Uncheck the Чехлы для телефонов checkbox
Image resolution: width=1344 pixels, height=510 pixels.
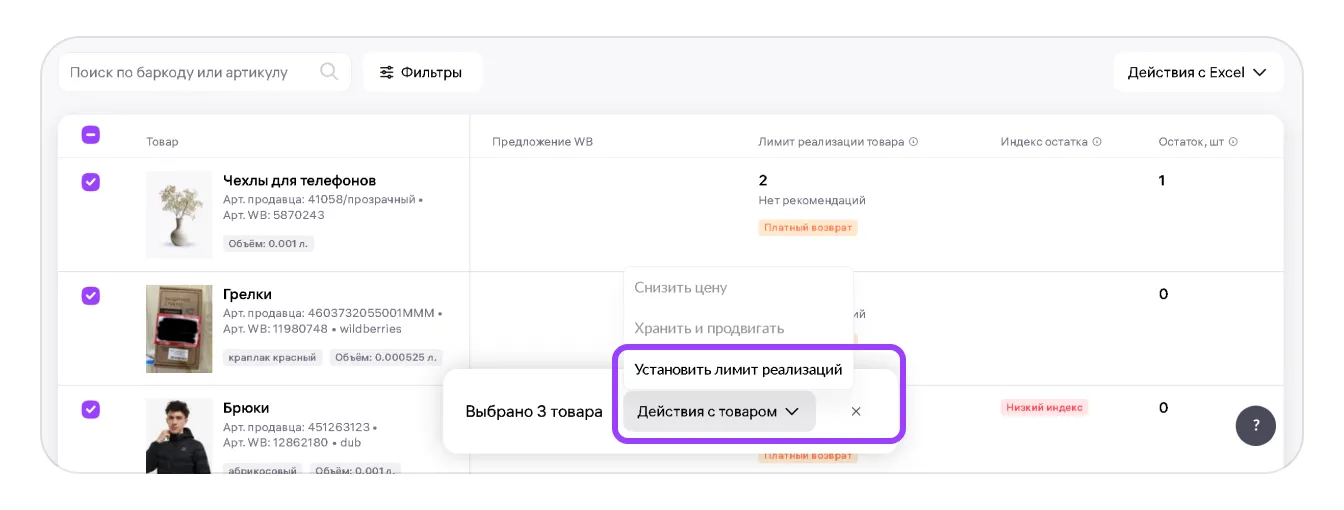90,182
